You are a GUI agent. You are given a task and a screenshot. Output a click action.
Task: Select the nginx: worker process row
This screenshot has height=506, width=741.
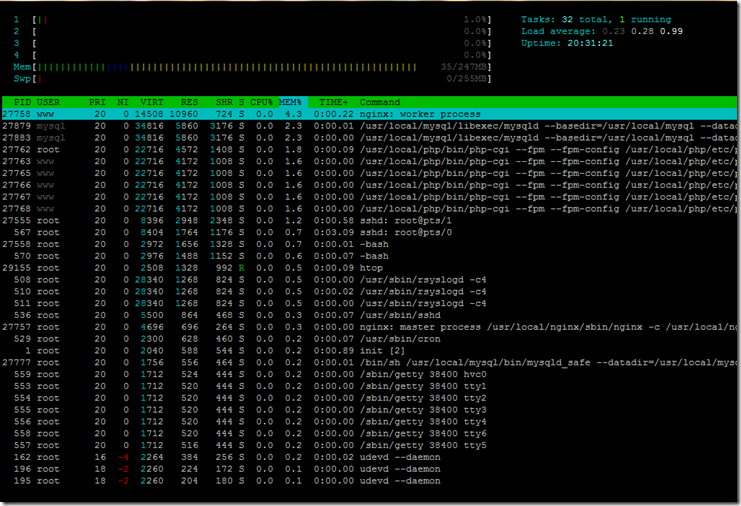pos(369,114)
